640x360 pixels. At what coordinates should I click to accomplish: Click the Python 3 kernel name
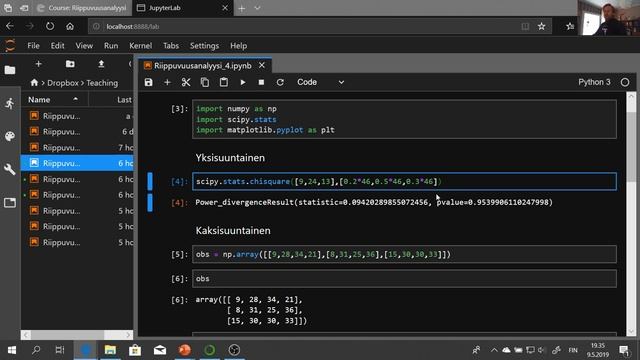pyautogui.click(x=594, y=82)
